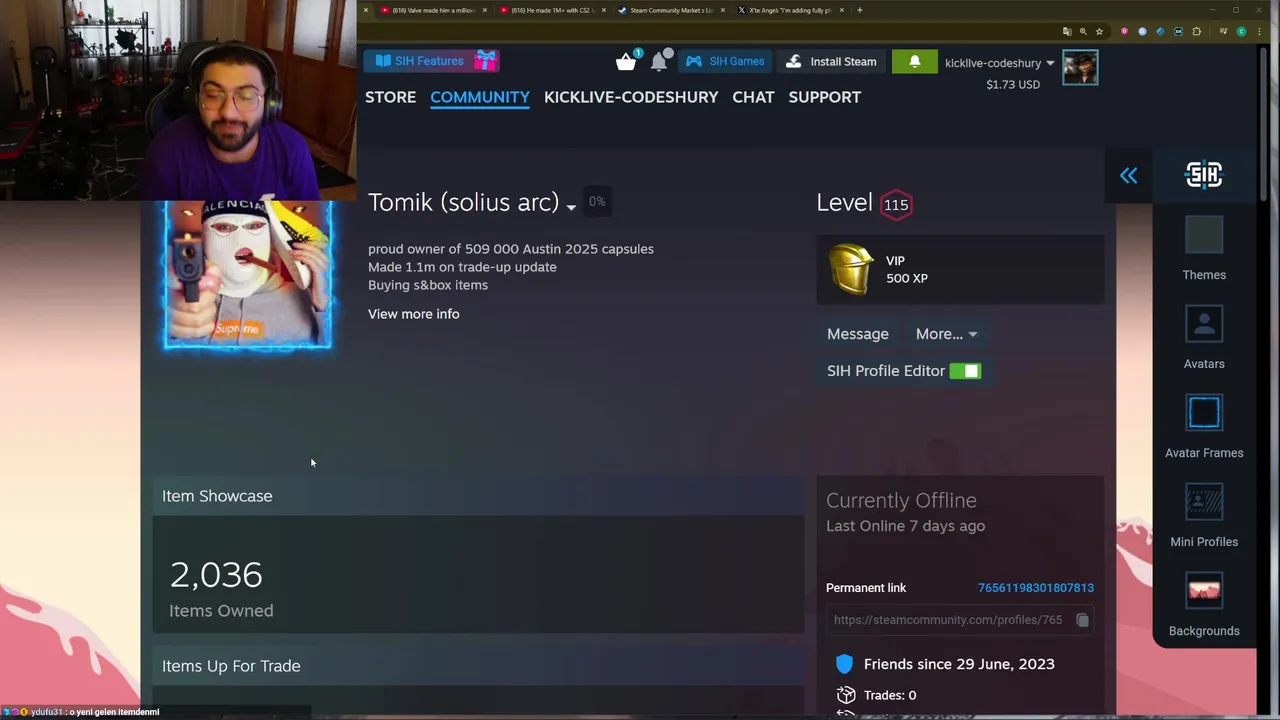1280x720 pixels.
Task: Open the COMMUNITY menu
Action: [x=480, y=97]
